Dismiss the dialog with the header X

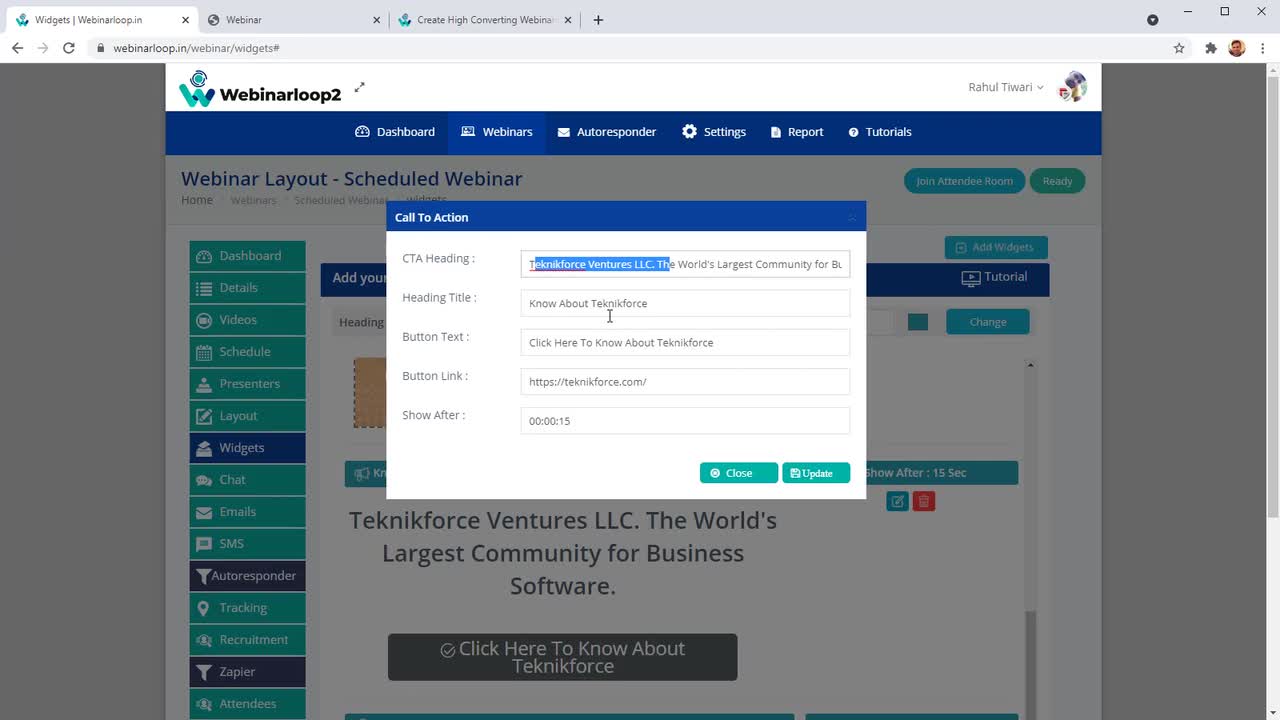click(x=852, y=218)
